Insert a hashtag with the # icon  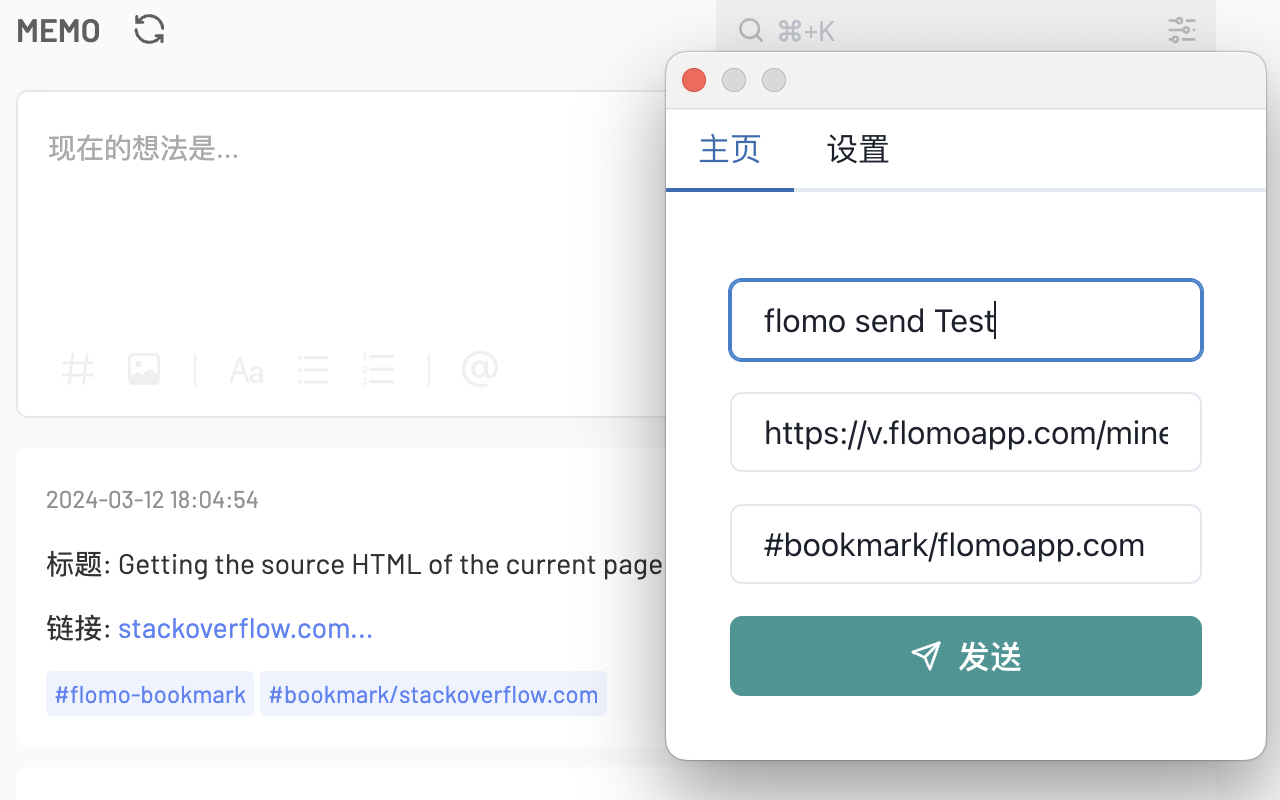click(78, 369)
